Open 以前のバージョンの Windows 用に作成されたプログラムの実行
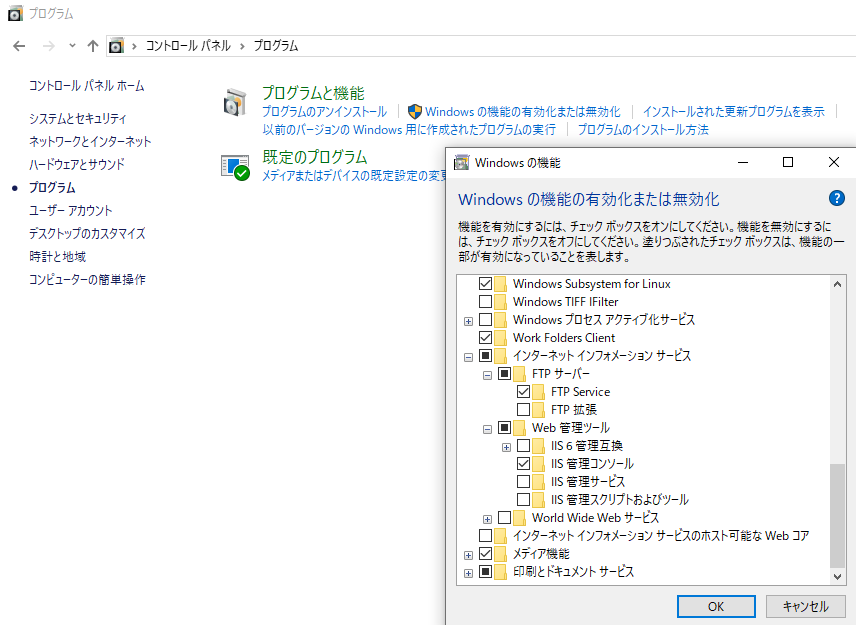The height and width of the screenshot is (625, 856). 409,130
